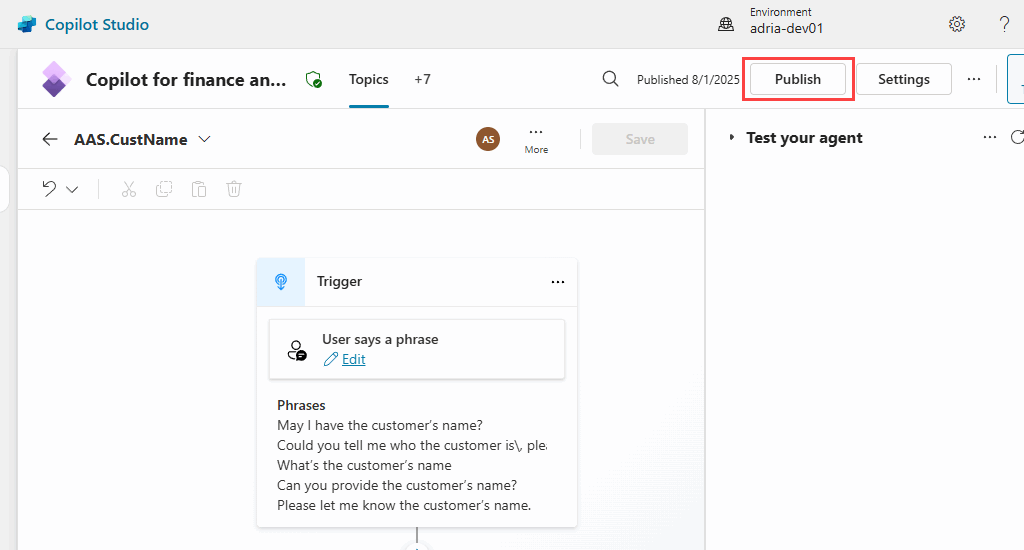
Task: Click the Trigger node title
Action: pyautogui.click(x=340, y=282)
